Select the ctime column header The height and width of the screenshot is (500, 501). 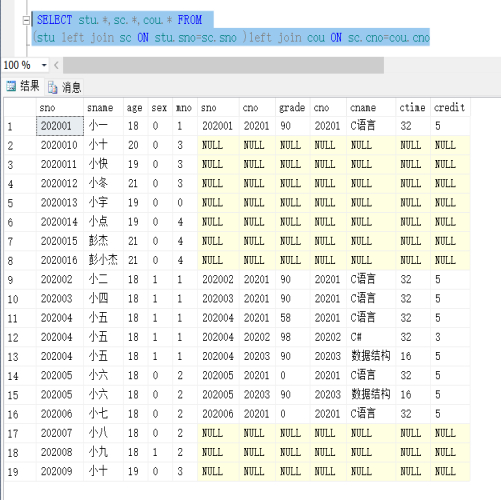[413, 108]
